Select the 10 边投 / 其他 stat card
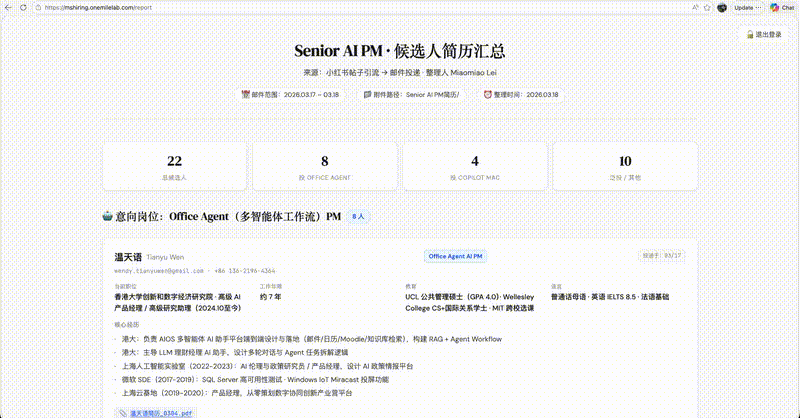Image resolution: width=800 pixels, height=418 pixels. (625, 167)
